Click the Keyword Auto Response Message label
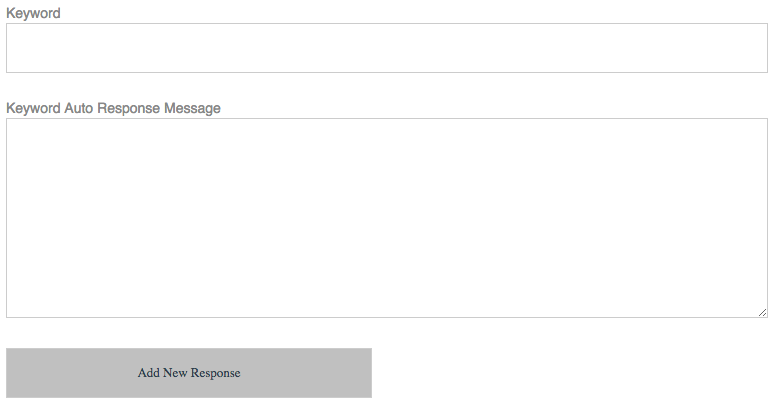This screenshot has height=406, width=776. (x=113, y=108)
